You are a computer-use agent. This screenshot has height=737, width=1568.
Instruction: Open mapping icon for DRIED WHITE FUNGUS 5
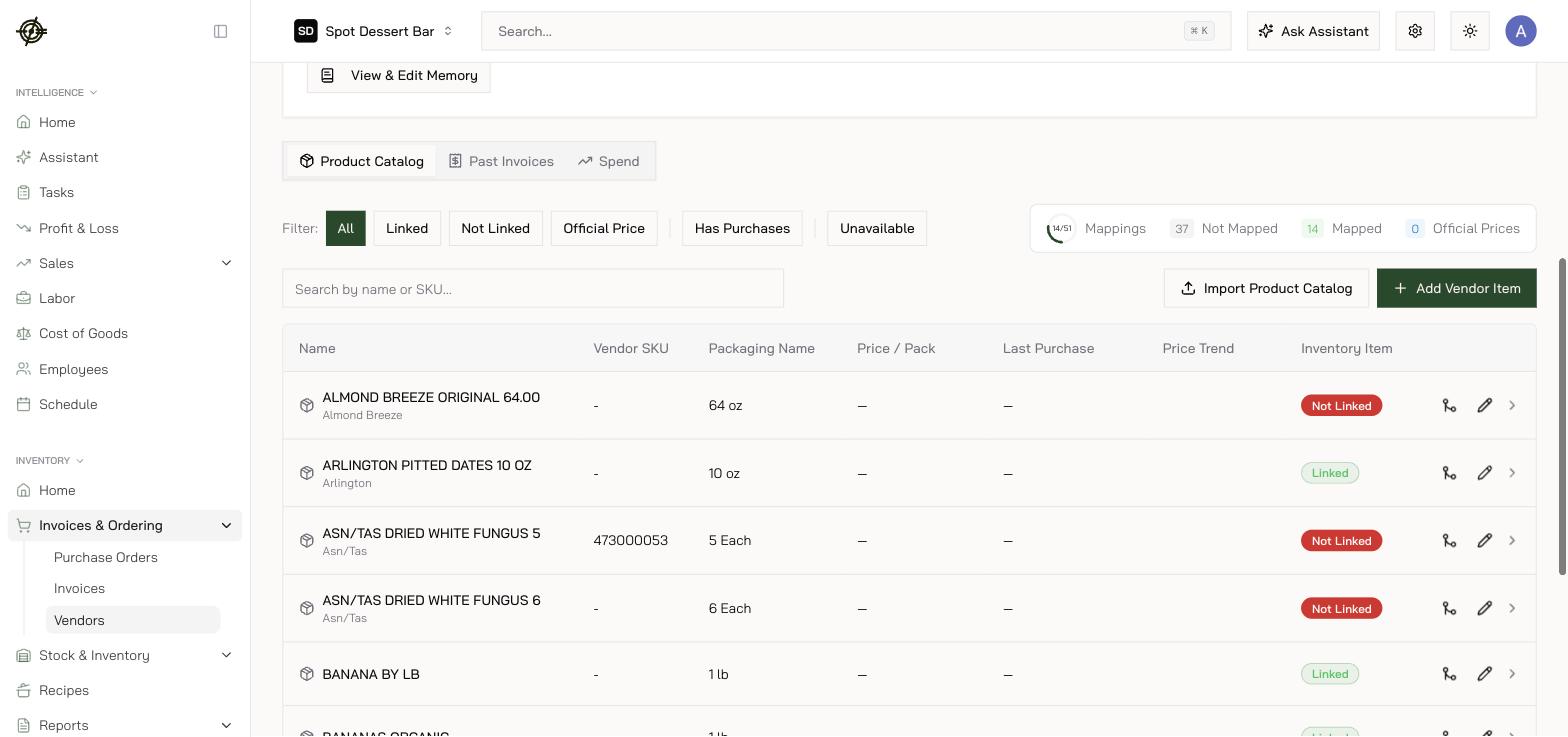coord(1449,540)
